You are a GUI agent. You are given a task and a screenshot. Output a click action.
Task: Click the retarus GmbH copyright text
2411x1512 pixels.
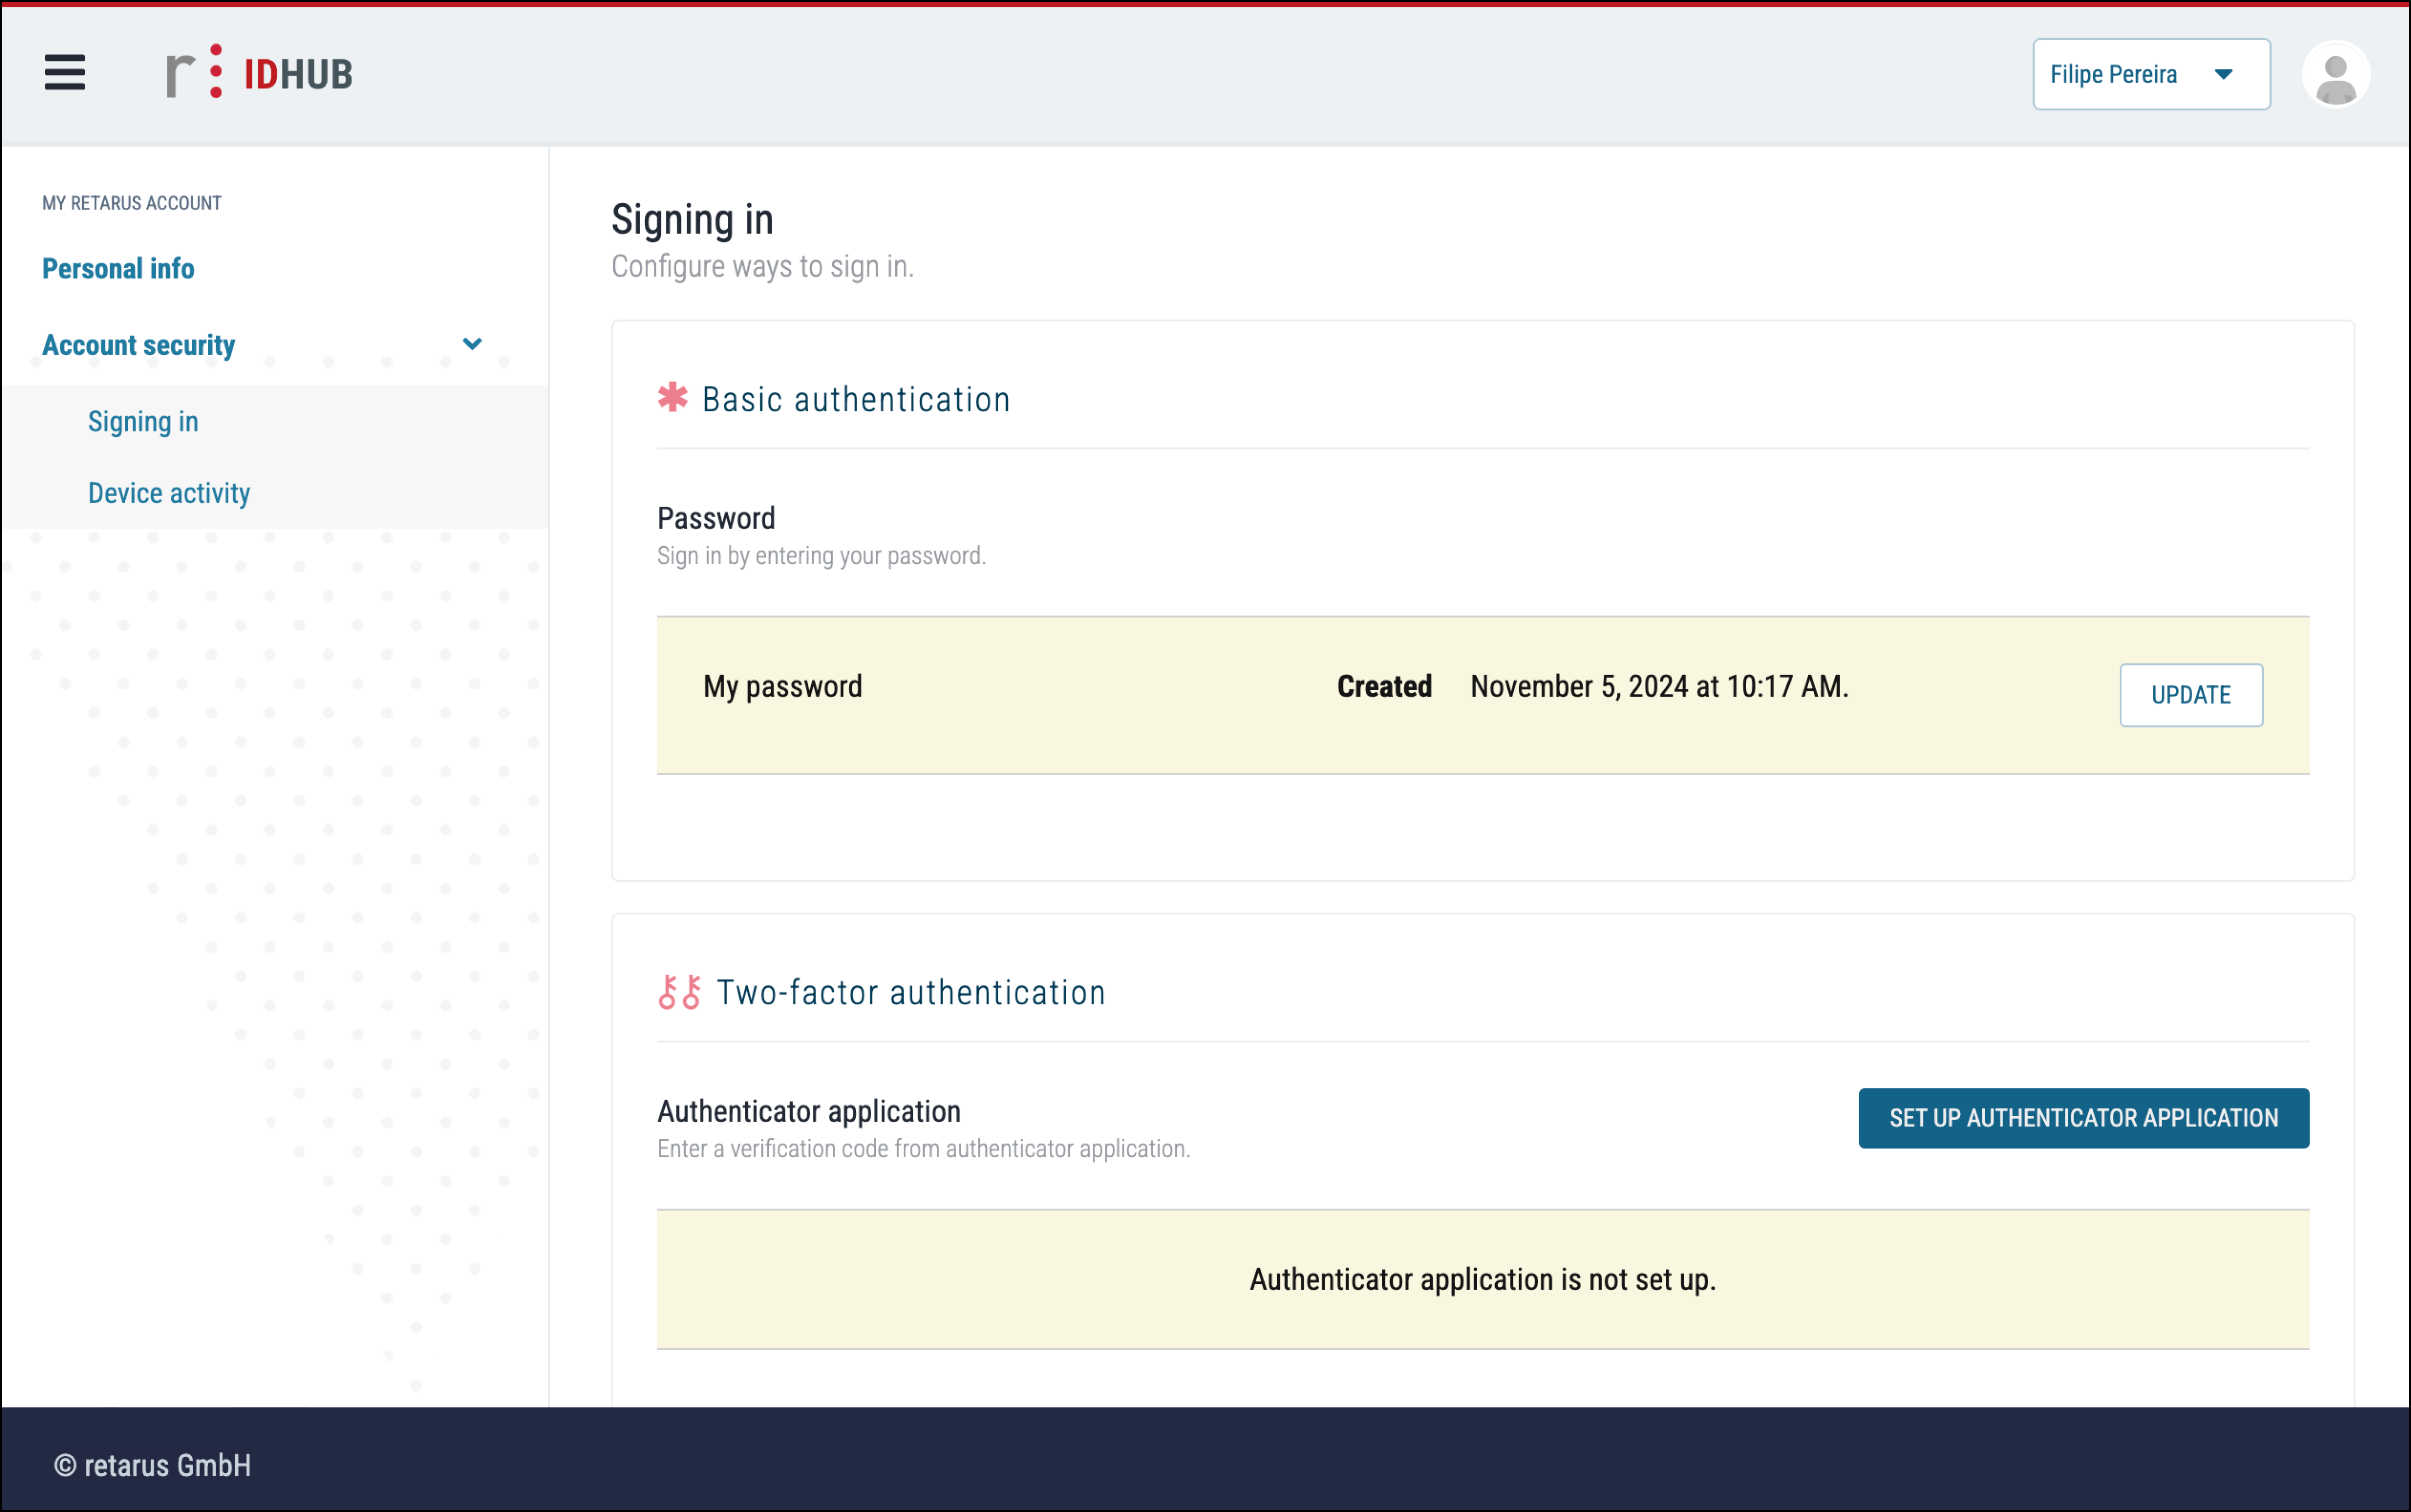pos(153,1465)
